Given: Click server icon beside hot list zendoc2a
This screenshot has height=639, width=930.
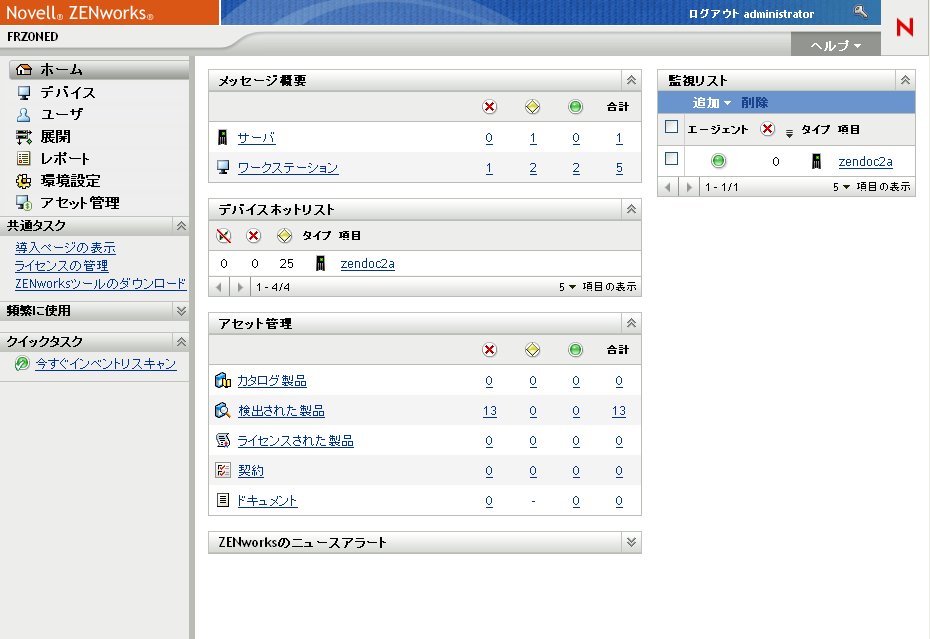Looking at the screenshot, I should (x=320, y=263).
